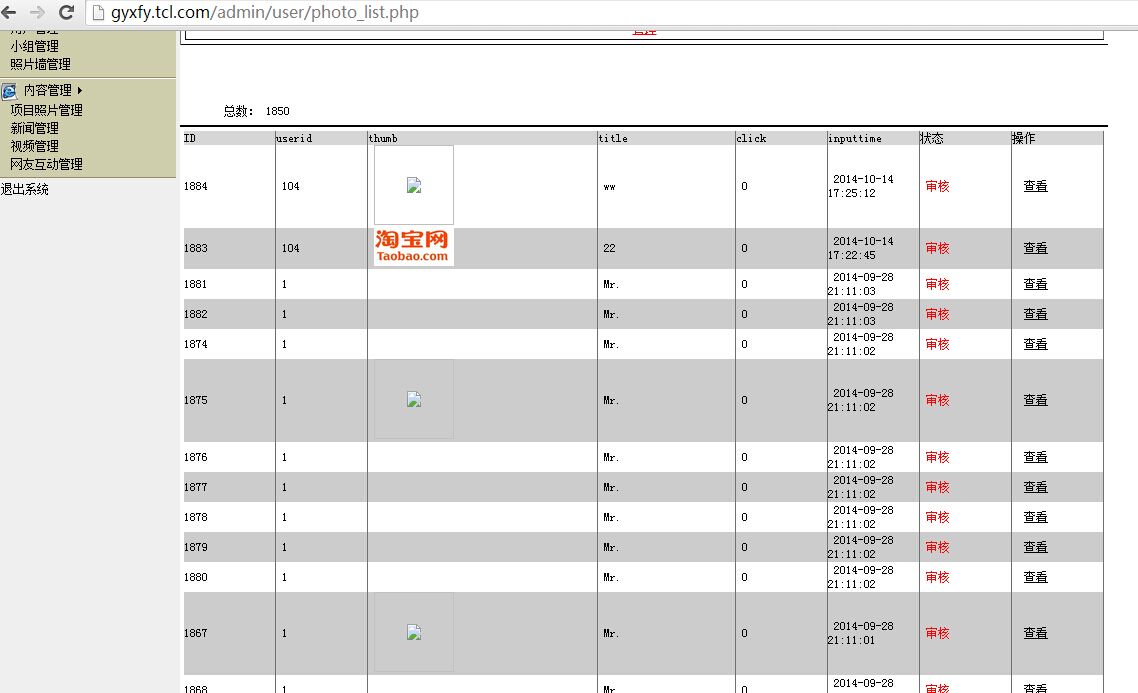This screenshot has width=1138, height=693.
Task: Click the browser forward arrow
Action: [37, 12]
